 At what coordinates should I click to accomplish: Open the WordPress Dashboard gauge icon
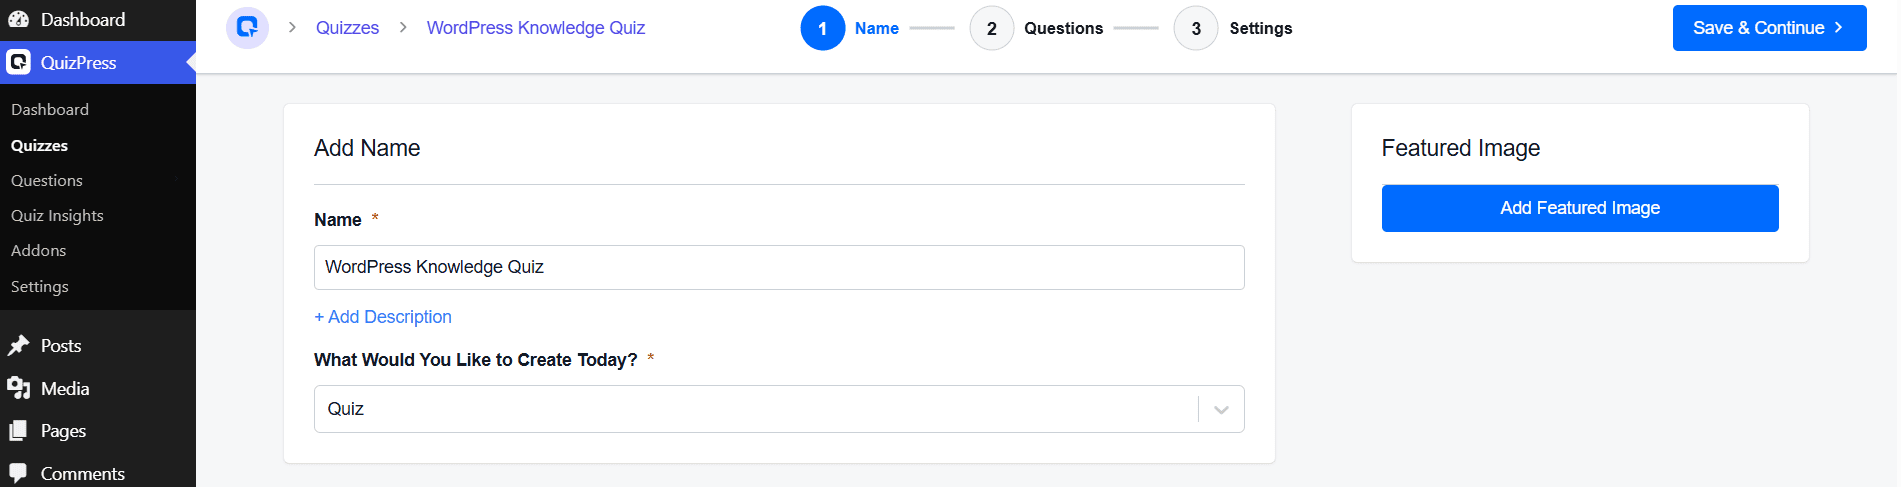pos(18,19)
